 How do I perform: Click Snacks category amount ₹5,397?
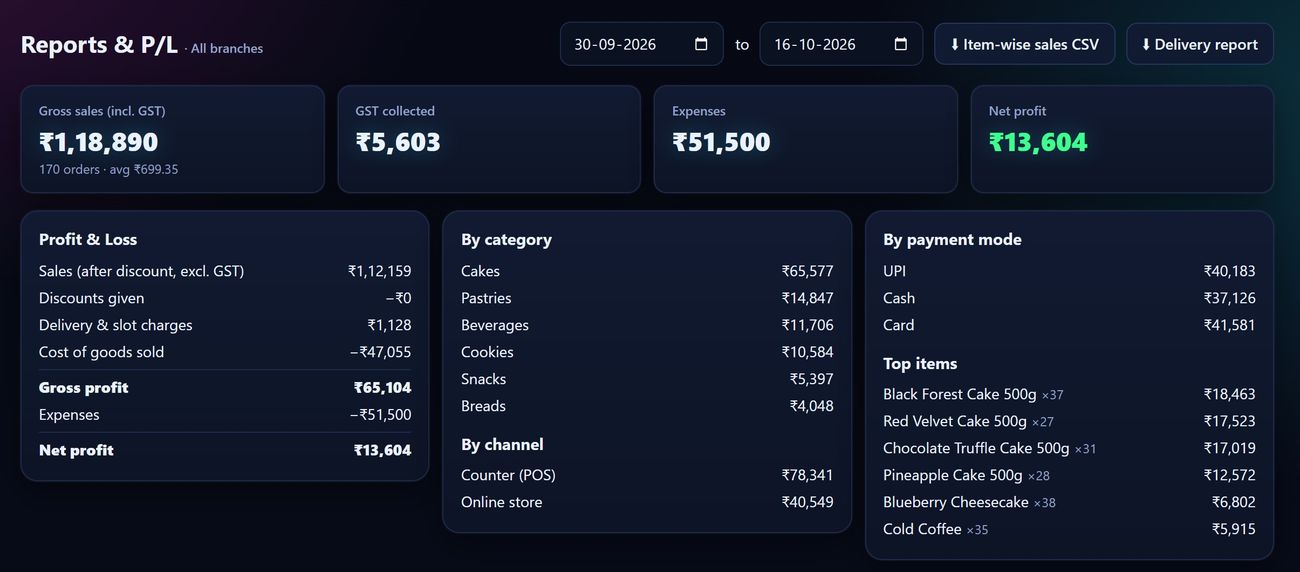(x=811, y=379)
